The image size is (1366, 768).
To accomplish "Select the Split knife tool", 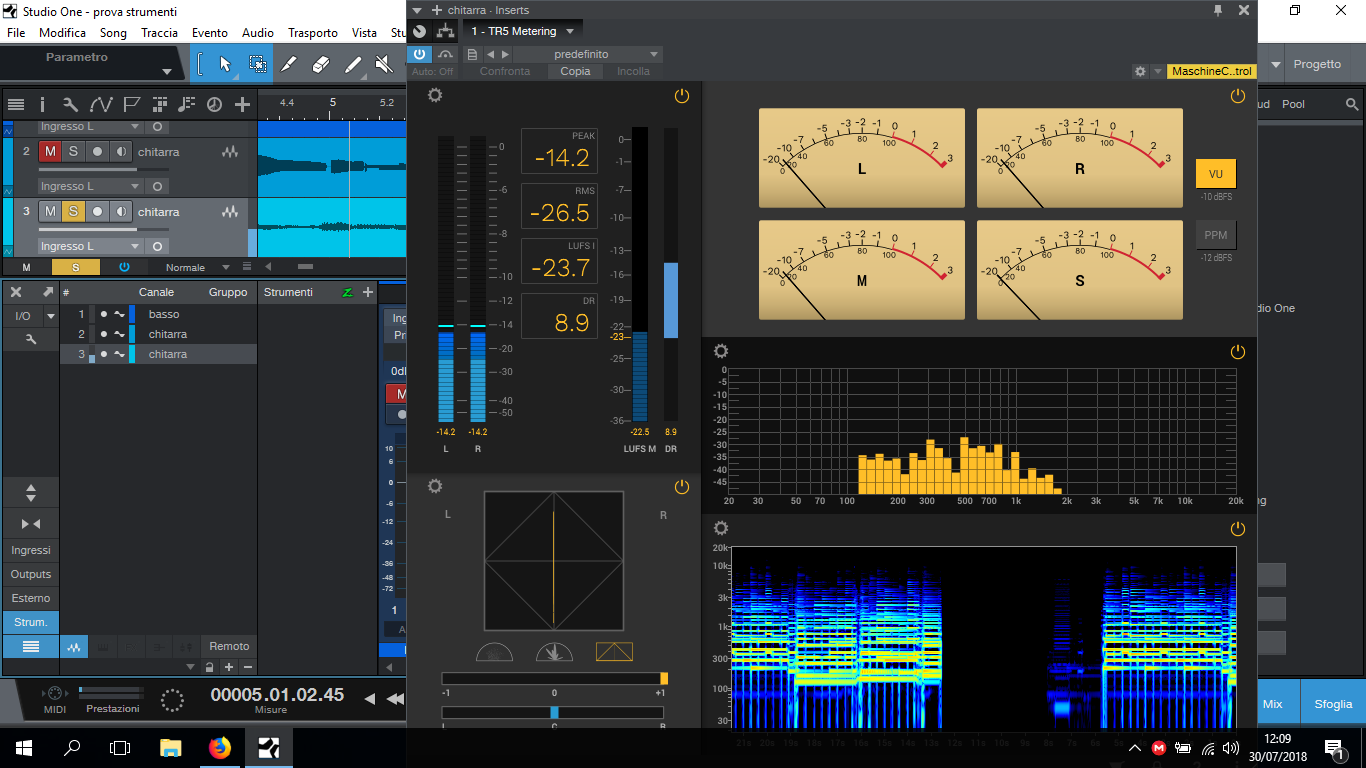I will click(288, 64).
